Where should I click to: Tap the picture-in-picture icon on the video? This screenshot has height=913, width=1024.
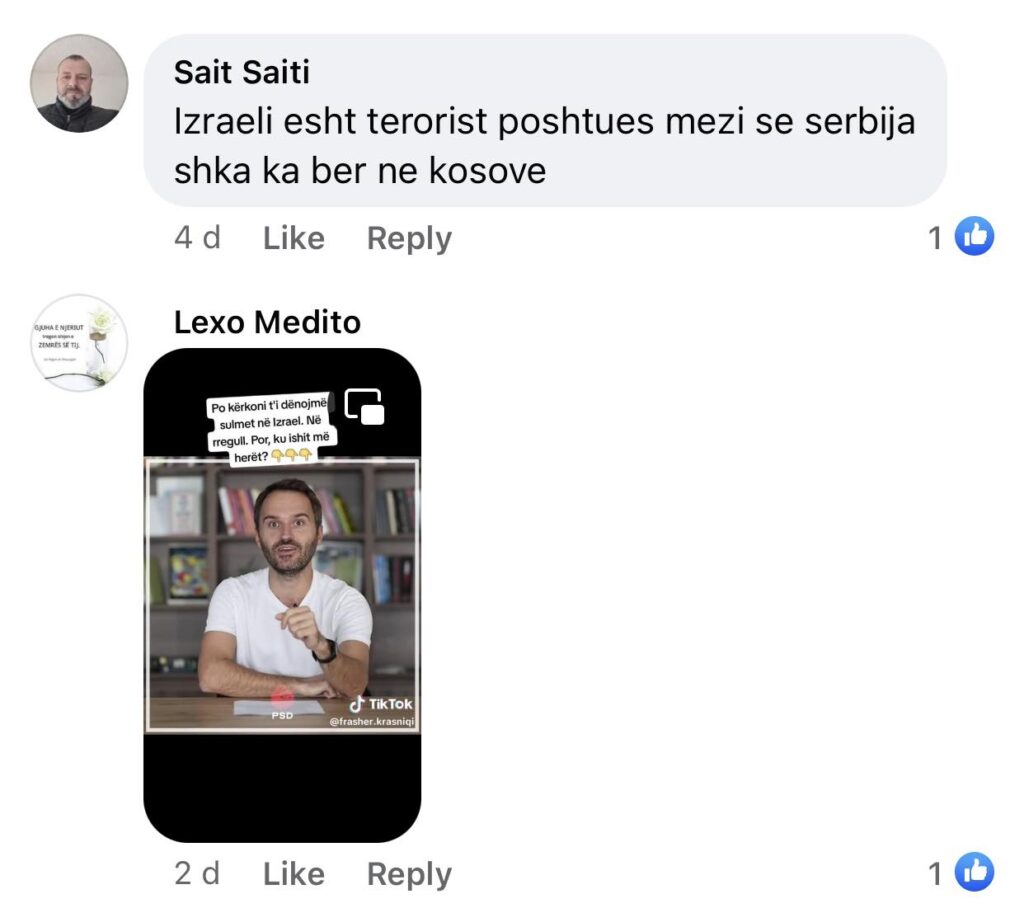[364, 407]
